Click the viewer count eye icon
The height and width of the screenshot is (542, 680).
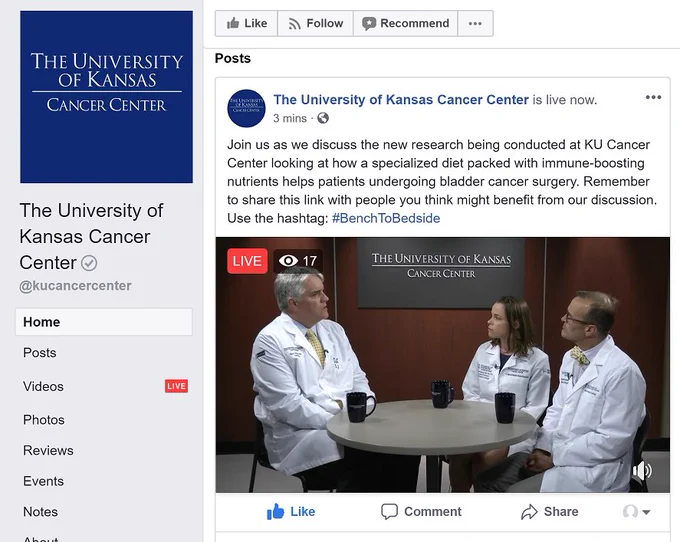click(288, 261)
